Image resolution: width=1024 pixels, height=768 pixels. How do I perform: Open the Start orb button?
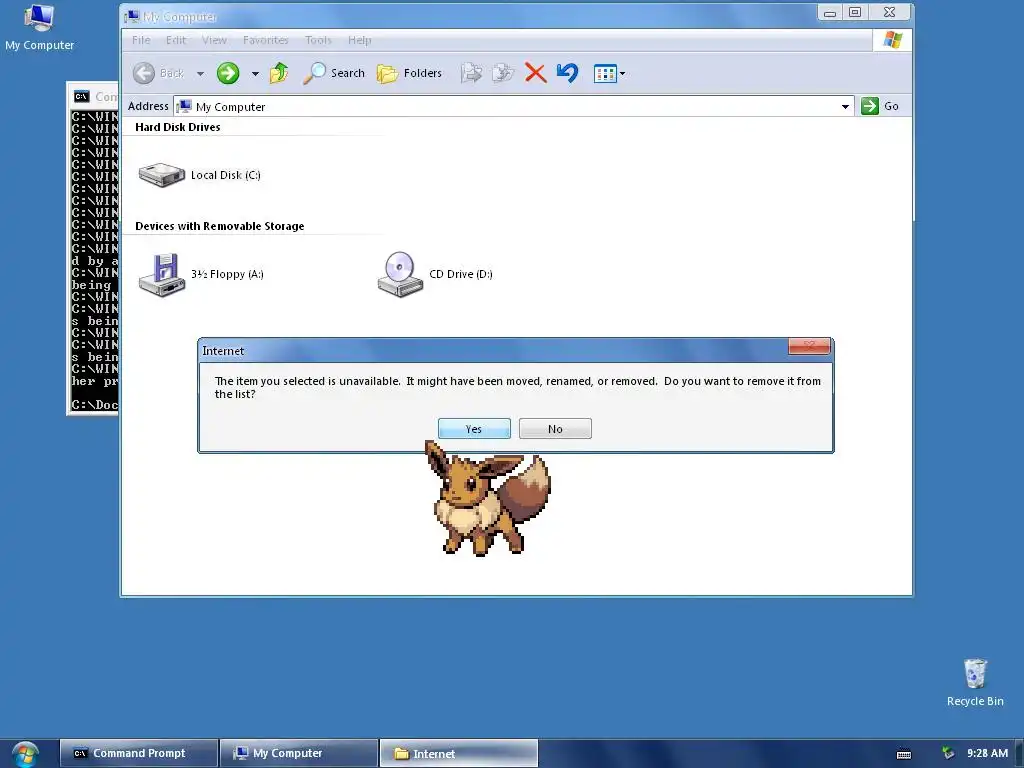(25, 754)
